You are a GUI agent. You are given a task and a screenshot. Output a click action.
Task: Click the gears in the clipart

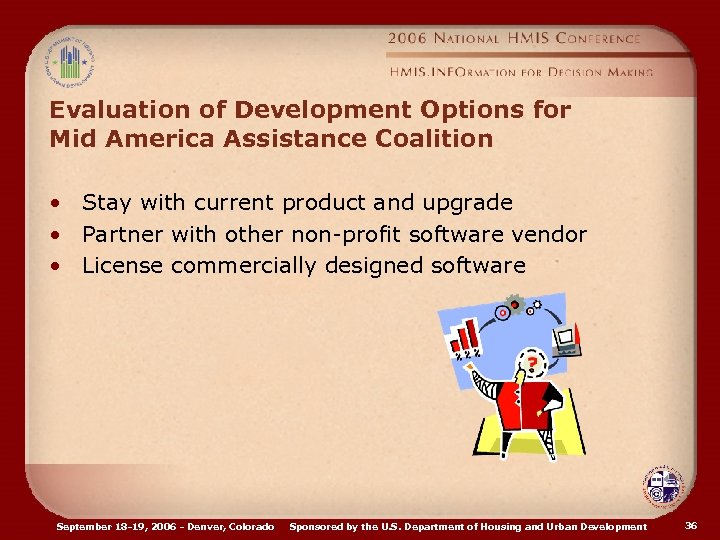[x=518, y=307]
